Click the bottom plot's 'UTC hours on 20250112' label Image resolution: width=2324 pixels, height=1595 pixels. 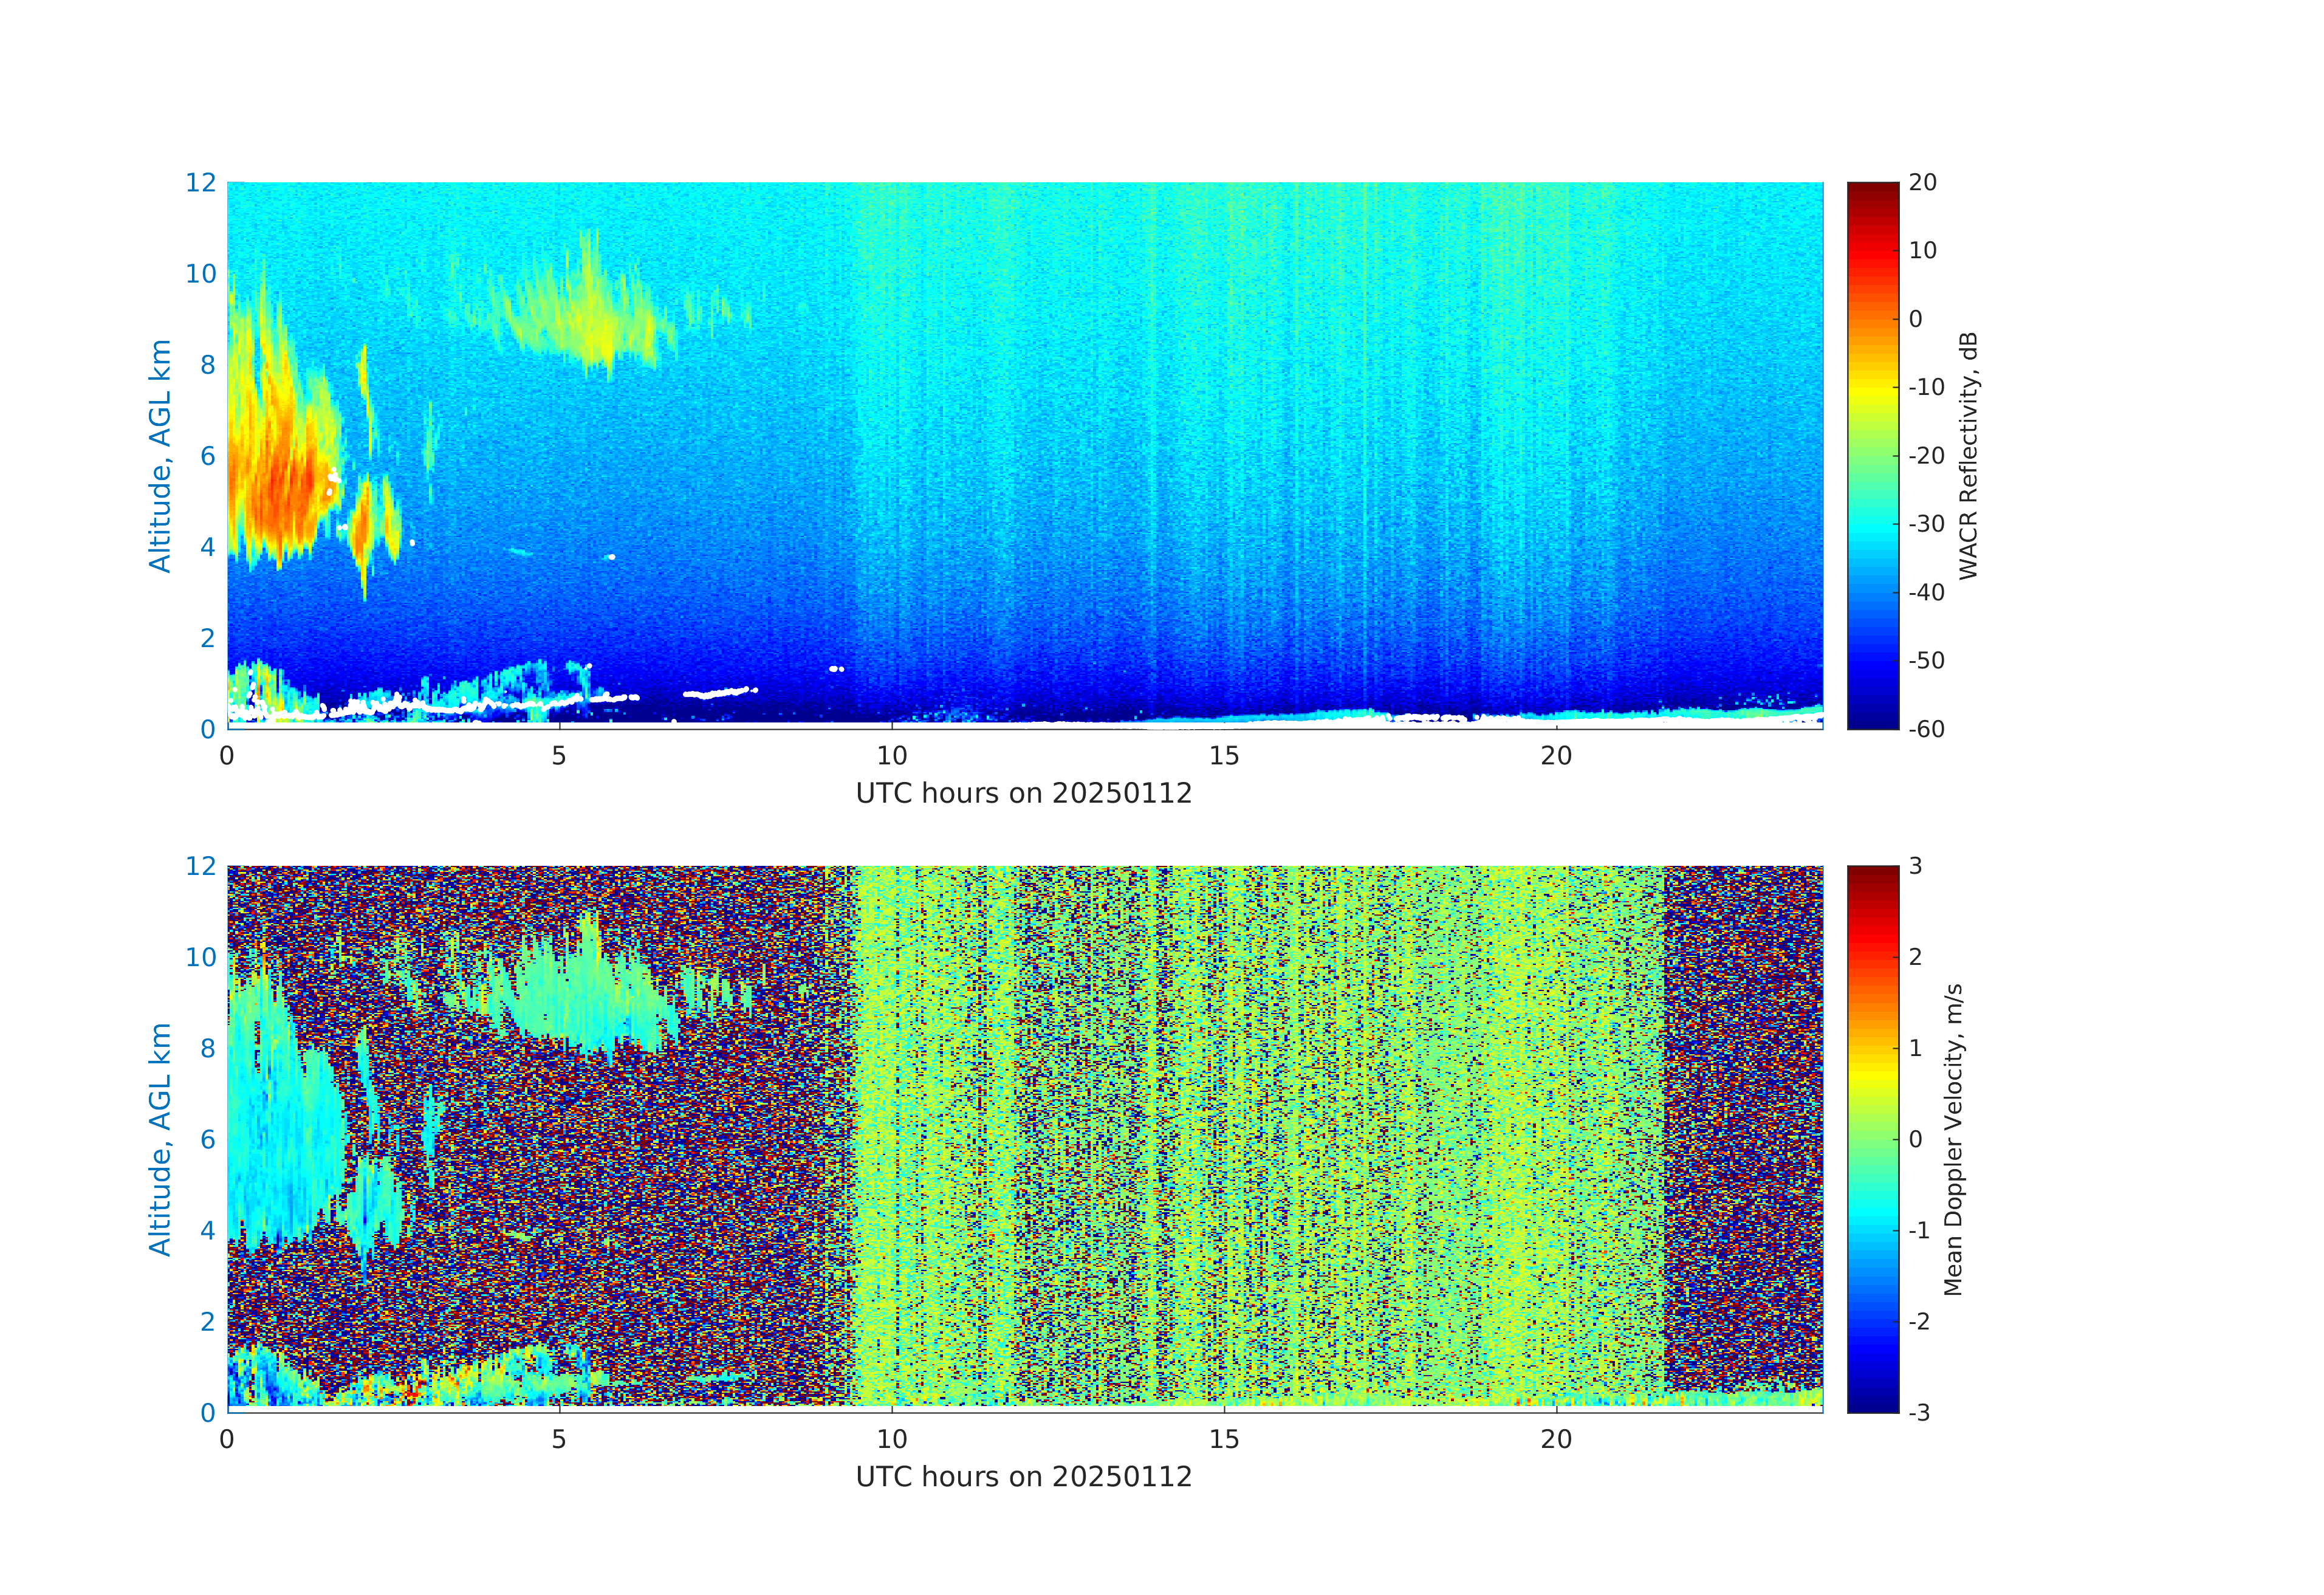1023,1476
